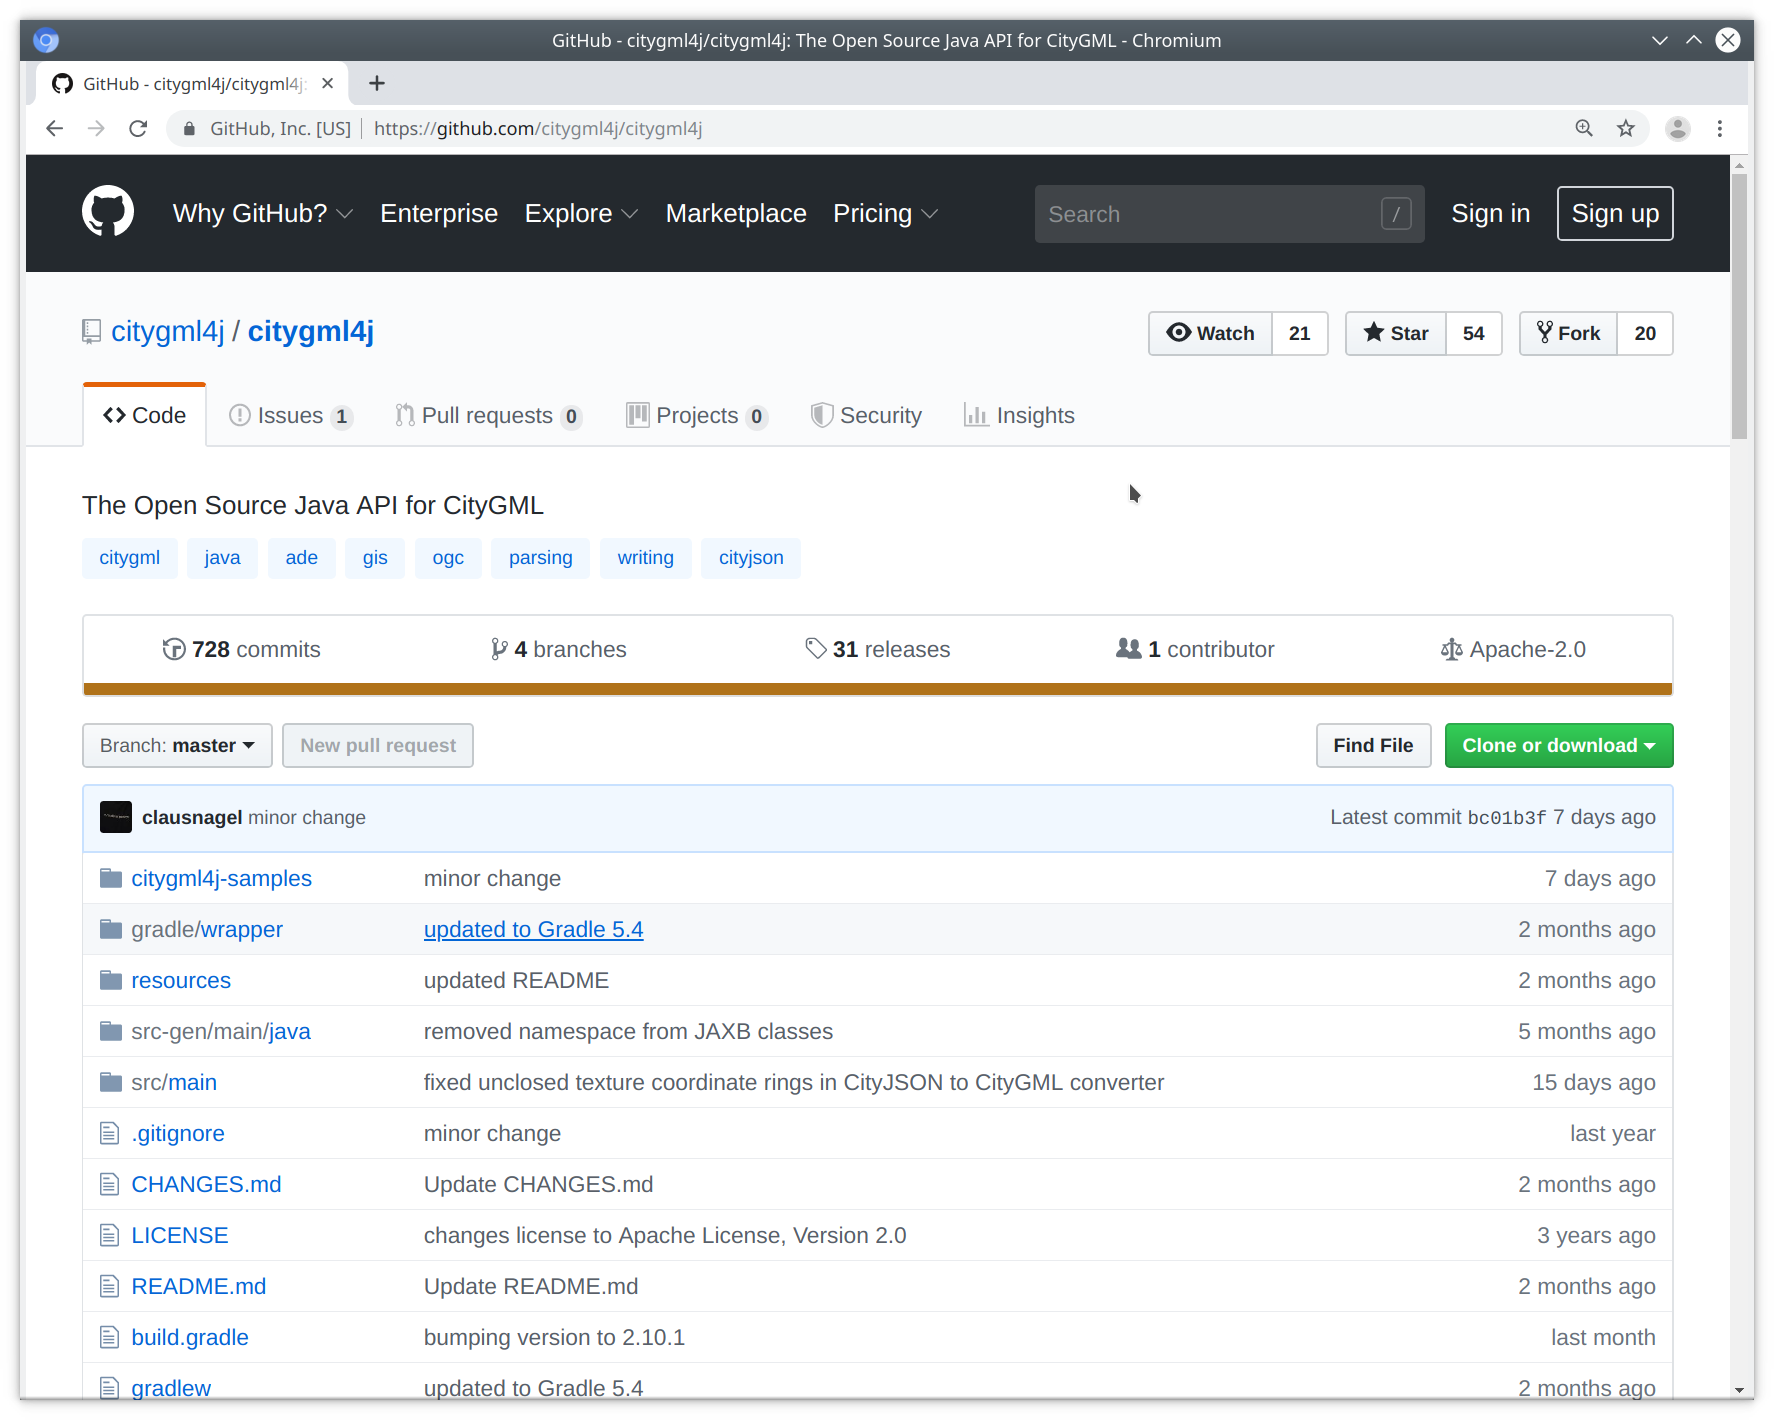Switch to the Issues tab
The height and width of the screenshot is (1420, 1774).
pyautogui.click(x=290, y=415)
